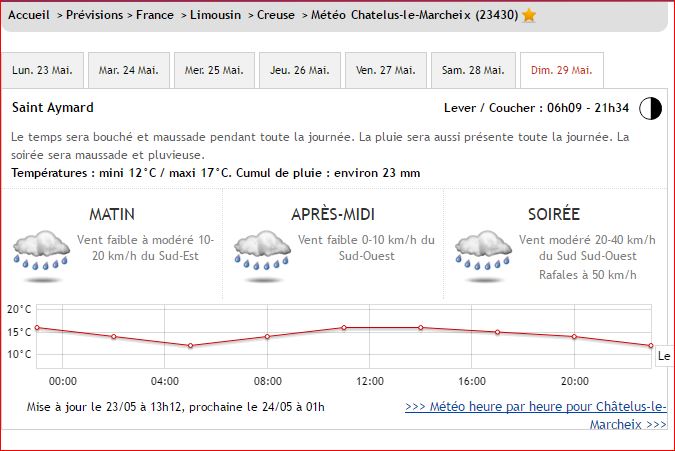Viewport: 675px width, 451px height.
Task: Click the Creuse breadcrumb link
Action: [276, 16]
